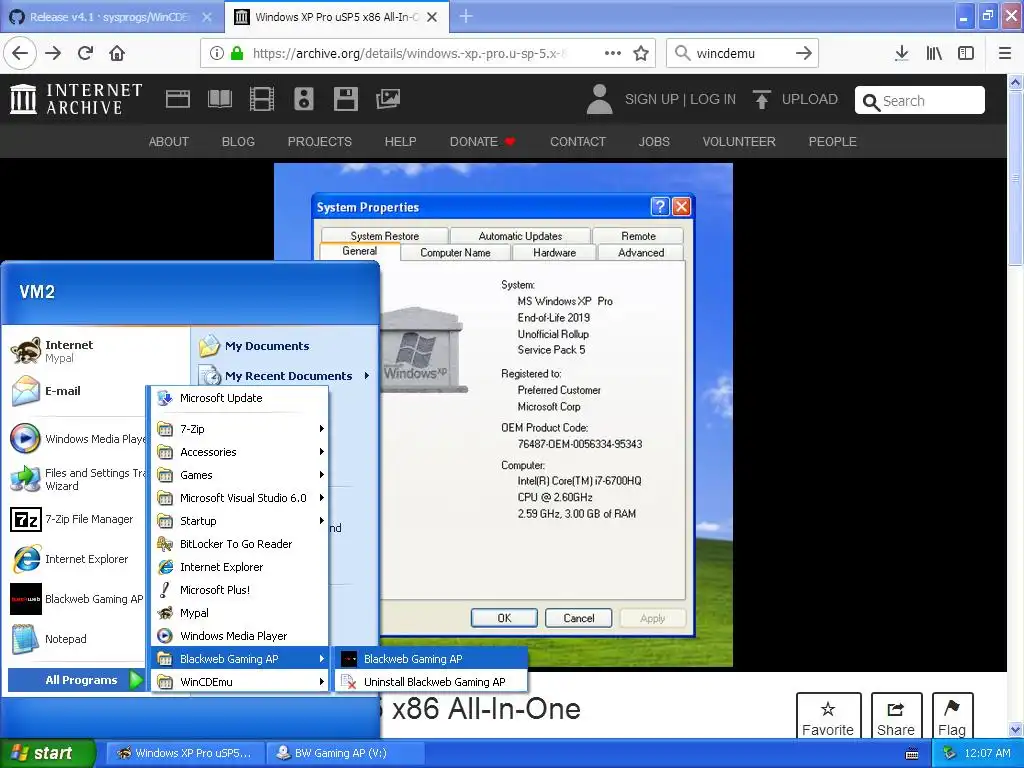Expand the 7-Zip programs folder

click(x=241, y=429)
